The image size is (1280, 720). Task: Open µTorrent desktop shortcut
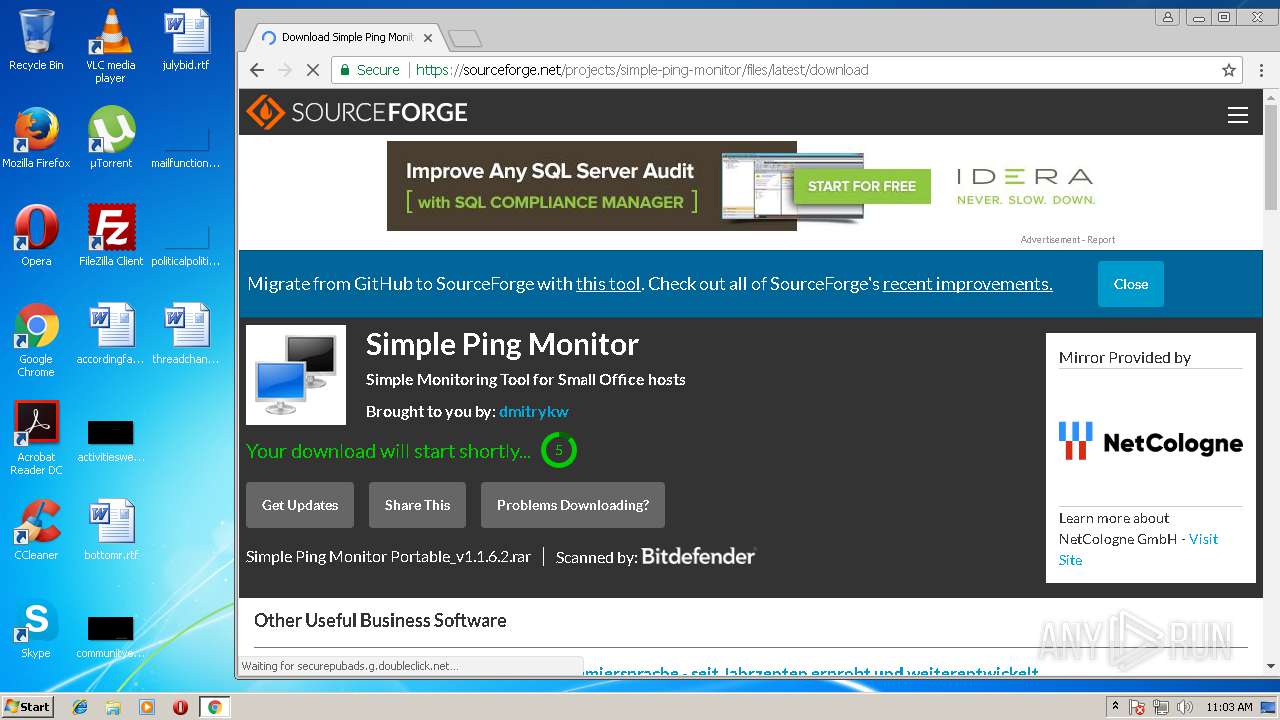point(110,137)
